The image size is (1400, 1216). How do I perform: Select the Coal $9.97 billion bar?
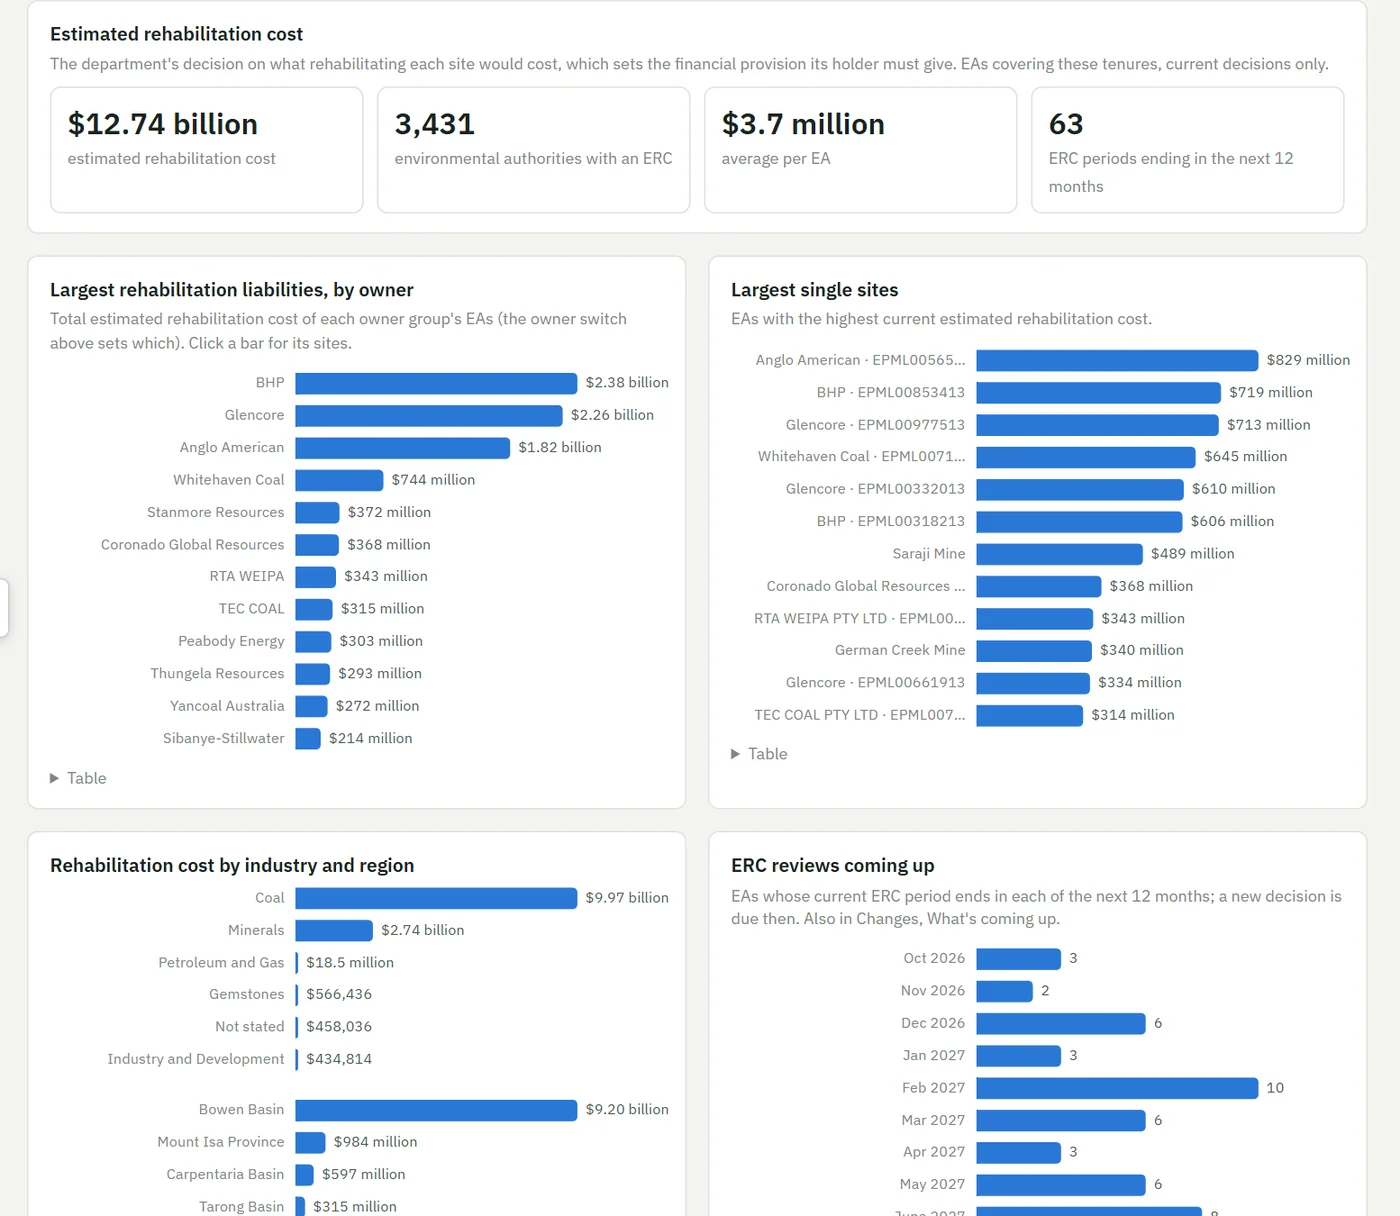(x=436, y=898)
